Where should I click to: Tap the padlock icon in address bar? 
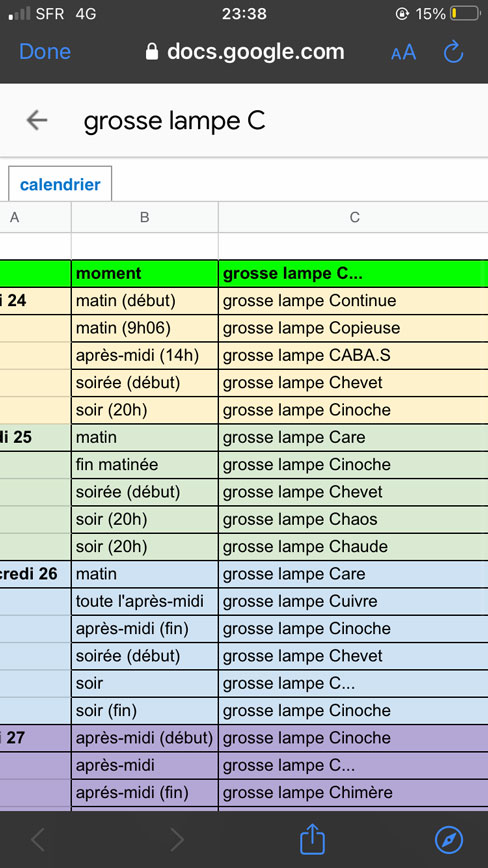[x=152, y=52]
